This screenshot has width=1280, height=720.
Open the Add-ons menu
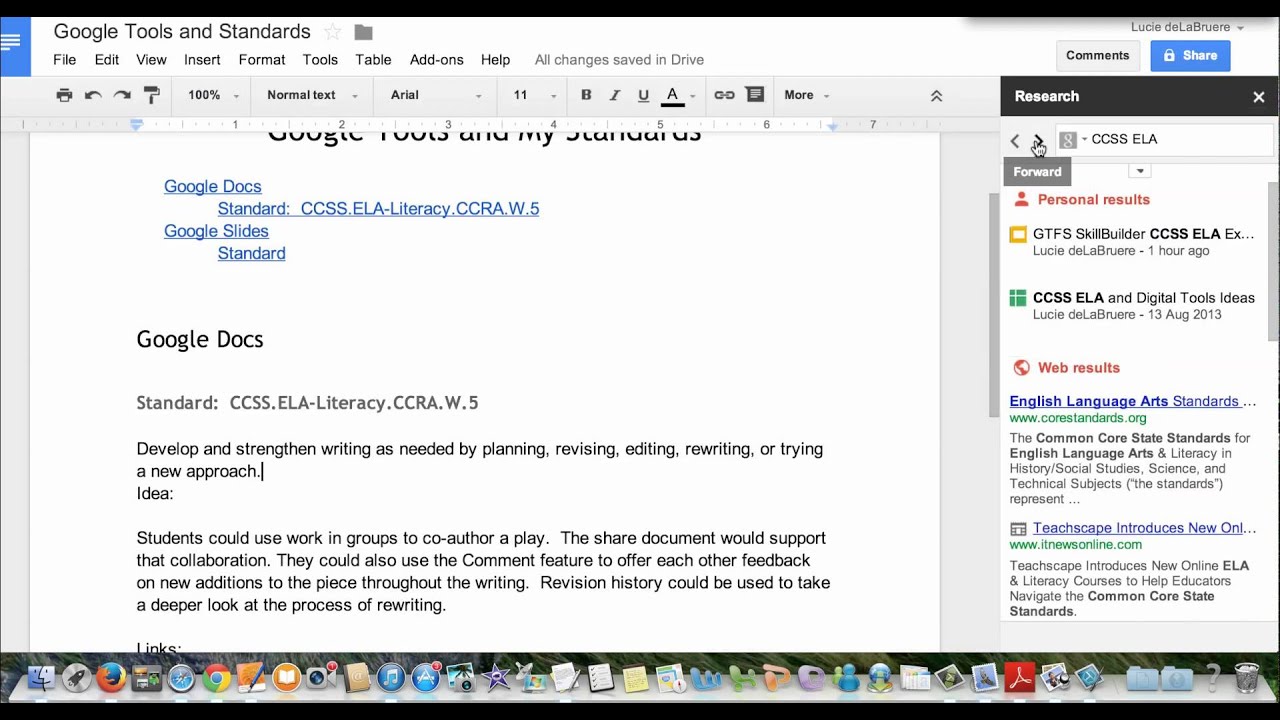point(437,60)
